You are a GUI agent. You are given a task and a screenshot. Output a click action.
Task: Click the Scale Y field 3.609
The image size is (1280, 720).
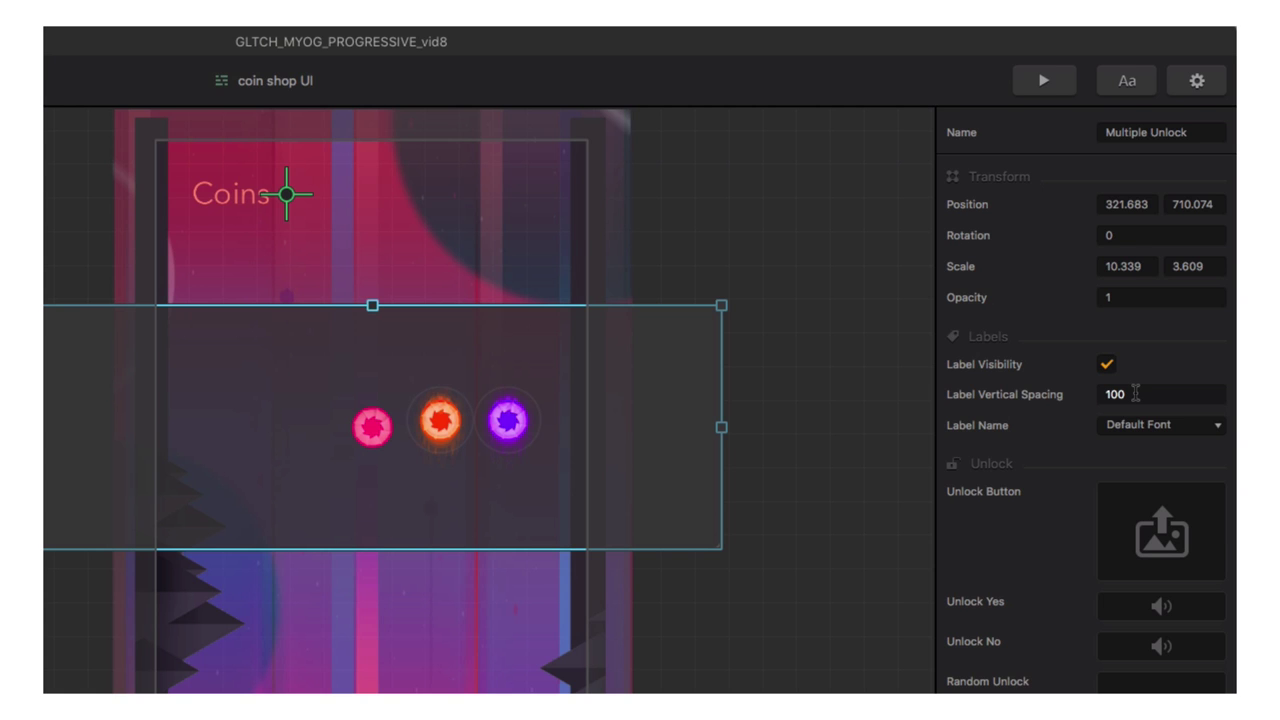click(1194, 267)
